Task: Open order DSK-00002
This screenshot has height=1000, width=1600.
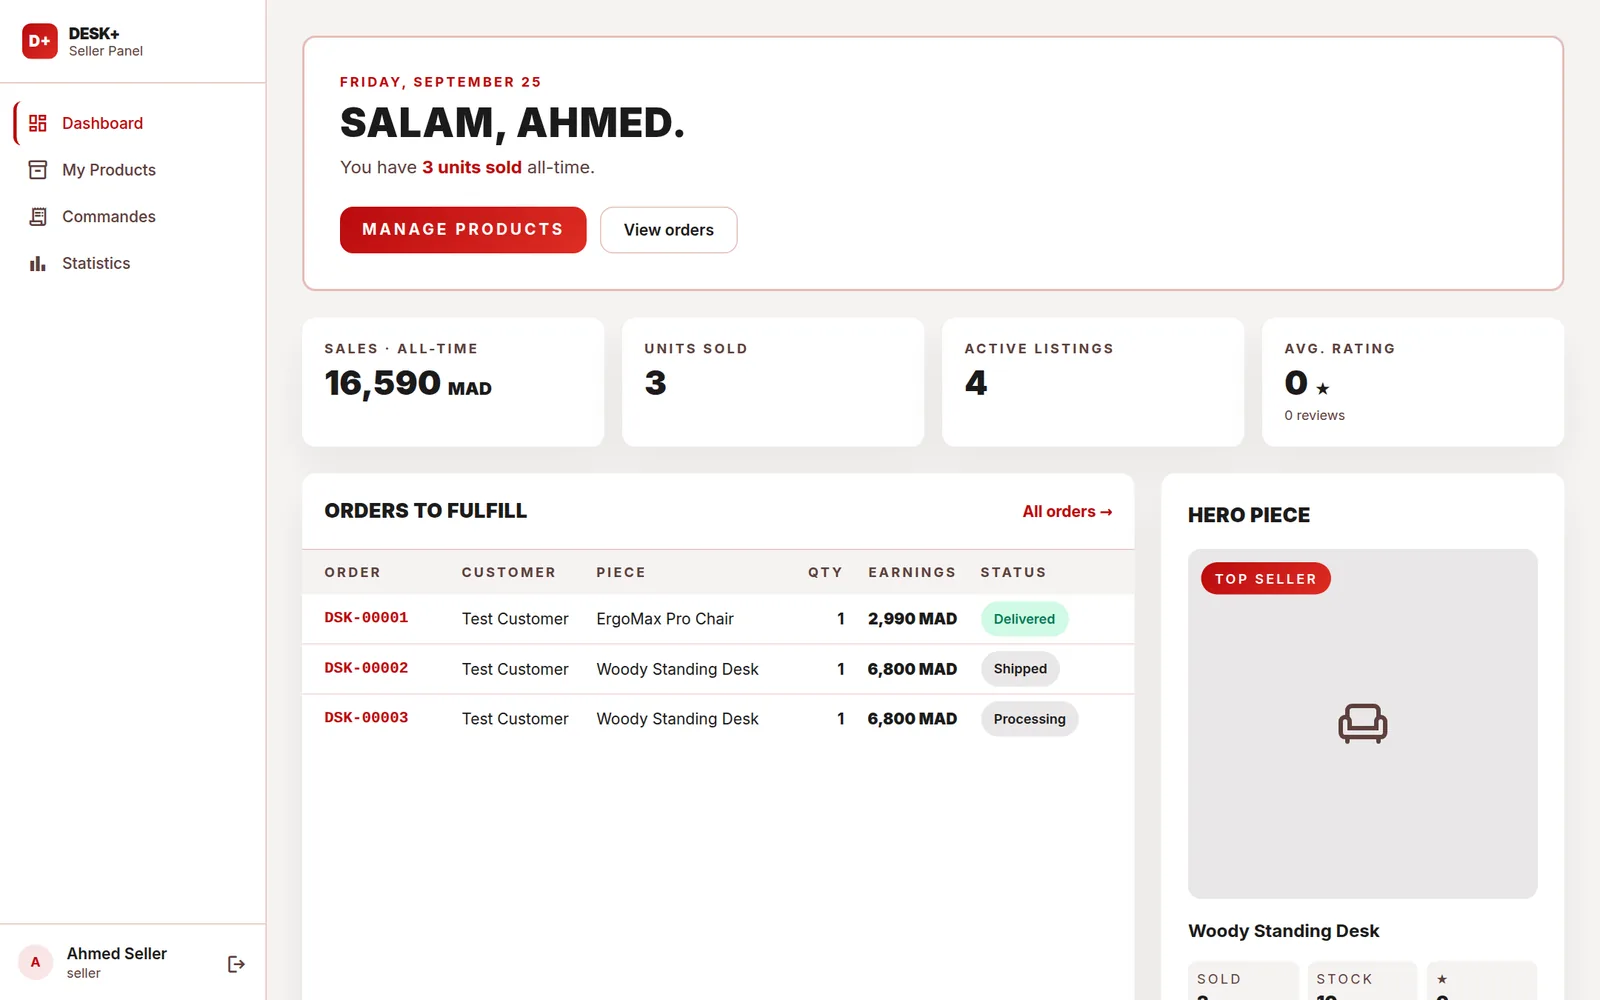Action: (x=366, y=668)
